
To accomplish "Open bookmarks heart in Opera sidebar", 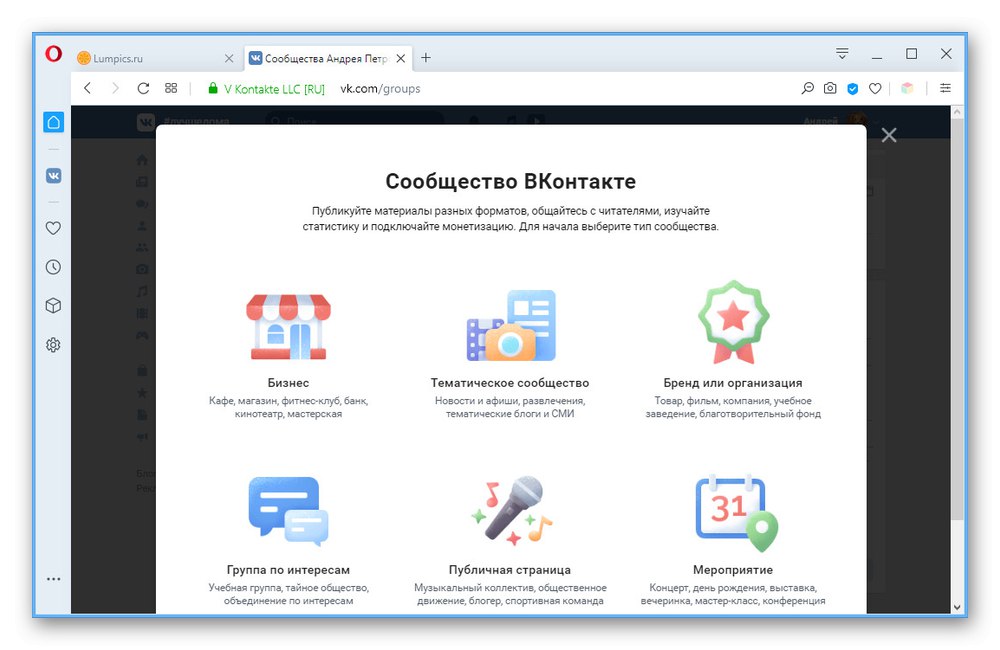I will coord(54,228).
